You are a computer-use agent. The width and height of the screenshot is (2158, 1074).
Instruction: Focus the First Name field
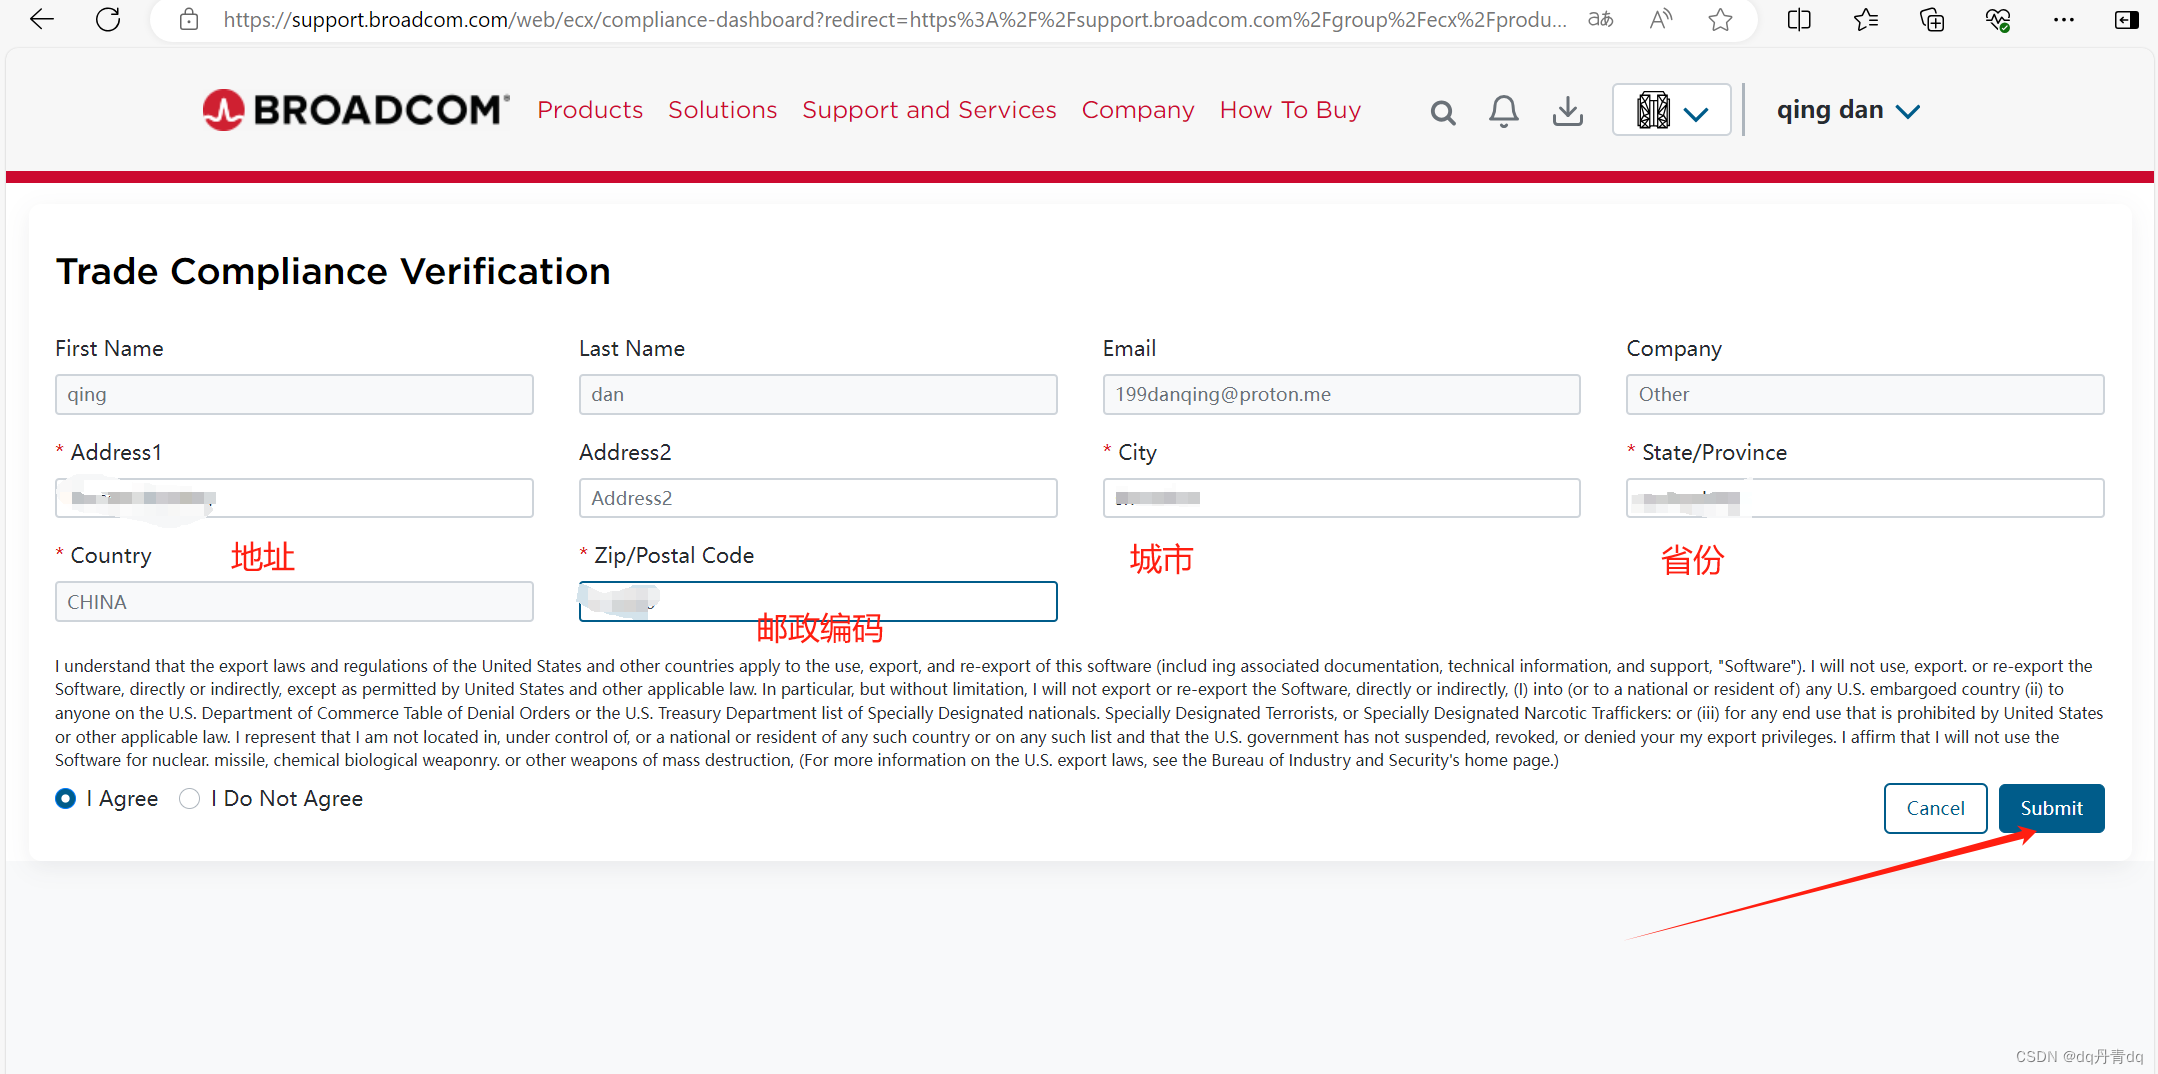pyautogui.click(x=294, y=394)
